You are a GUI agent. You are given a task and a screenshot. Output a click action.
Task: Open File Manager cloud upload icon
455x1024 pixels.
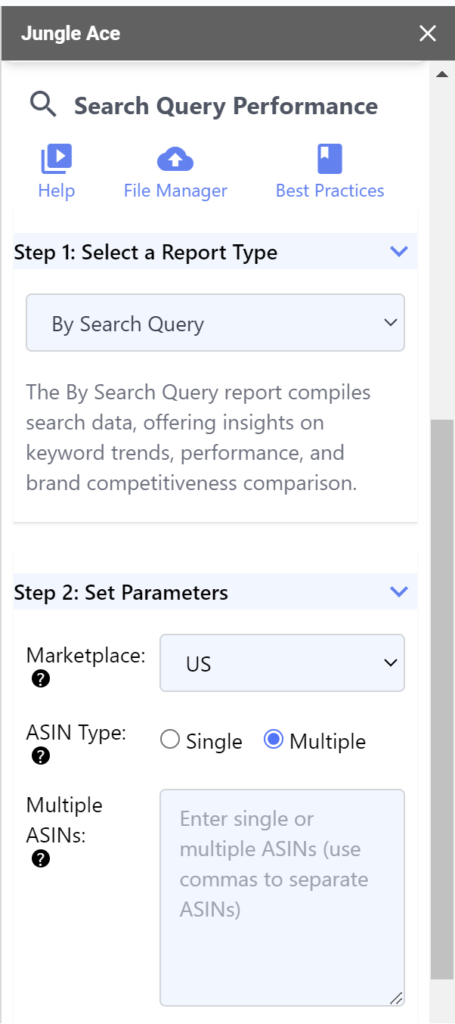tap(175, 159)
